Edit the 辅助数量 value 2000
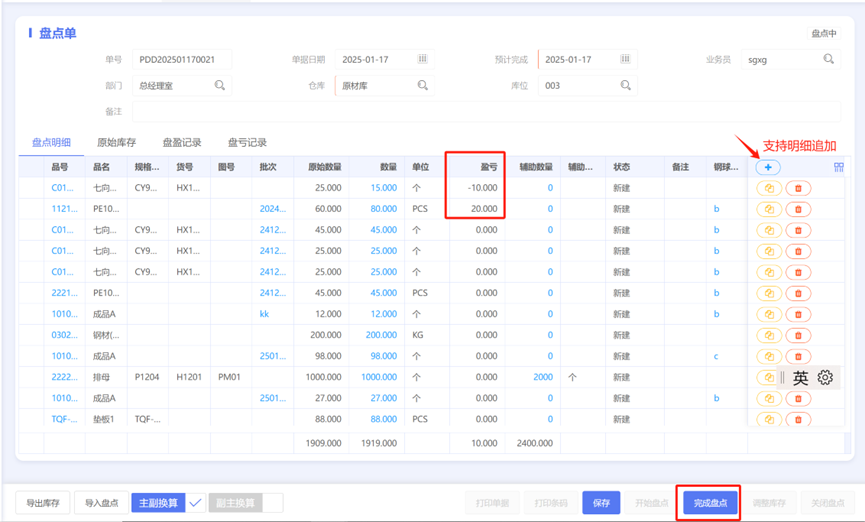Screen dimensions: 865x522 [543, 377]
